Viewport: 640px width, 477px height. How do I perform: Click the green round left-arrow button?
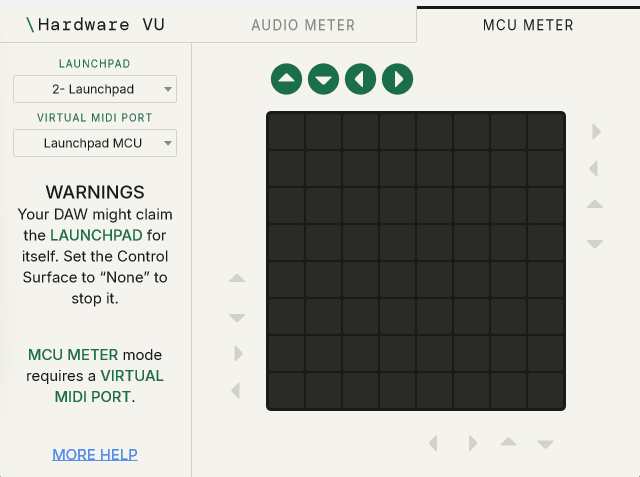pyautogui.click(x=360, y=79)
